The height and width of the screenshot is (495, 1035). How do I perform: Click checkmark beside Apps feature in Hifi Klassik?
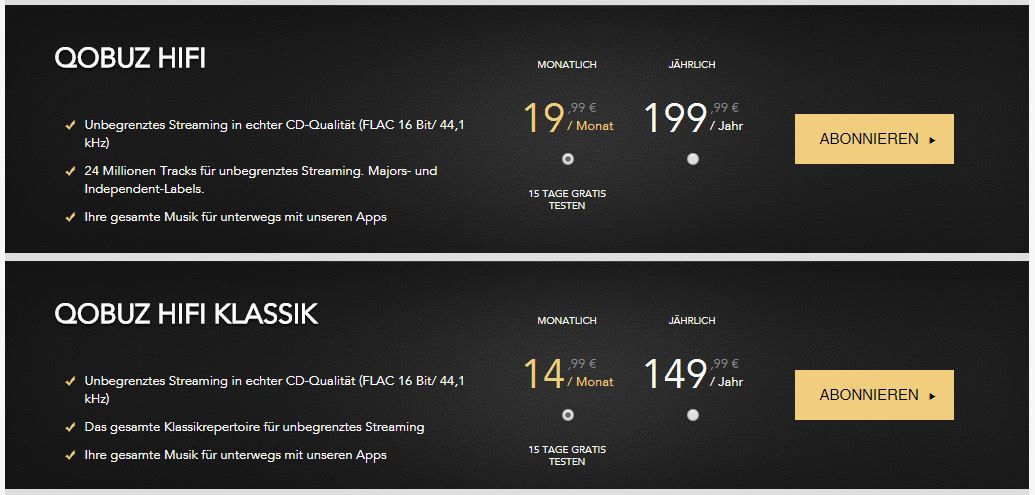(69, 455)
